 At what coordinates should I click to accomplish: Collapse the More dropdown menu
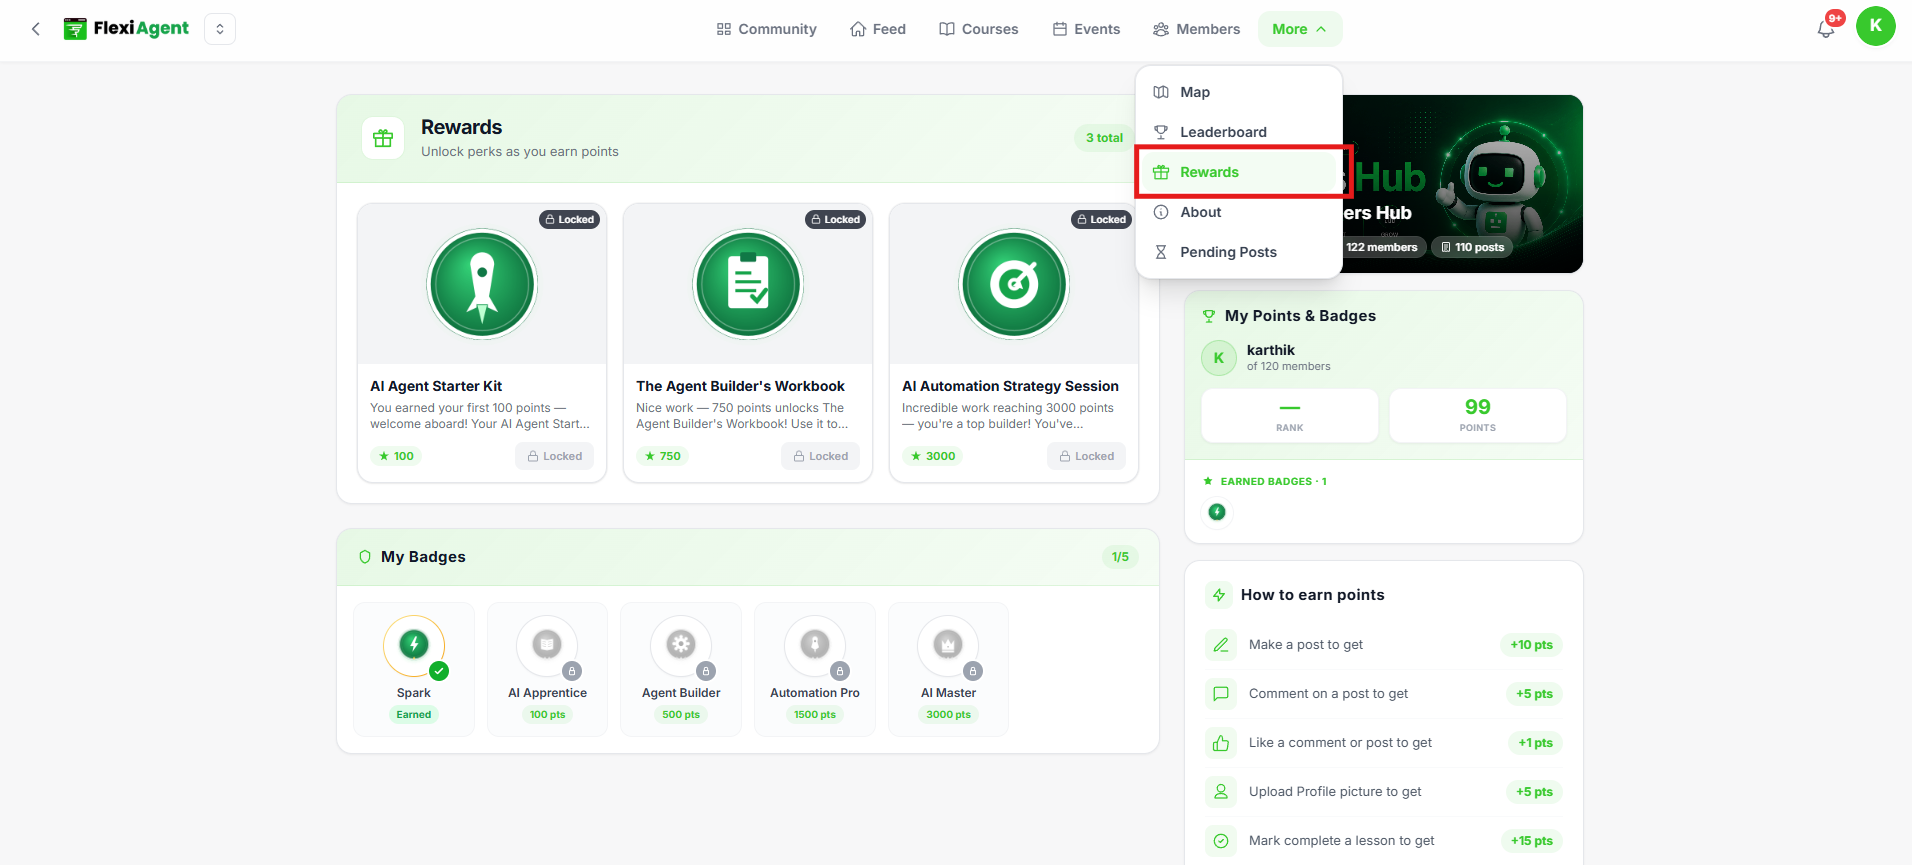coord(1299,29)
